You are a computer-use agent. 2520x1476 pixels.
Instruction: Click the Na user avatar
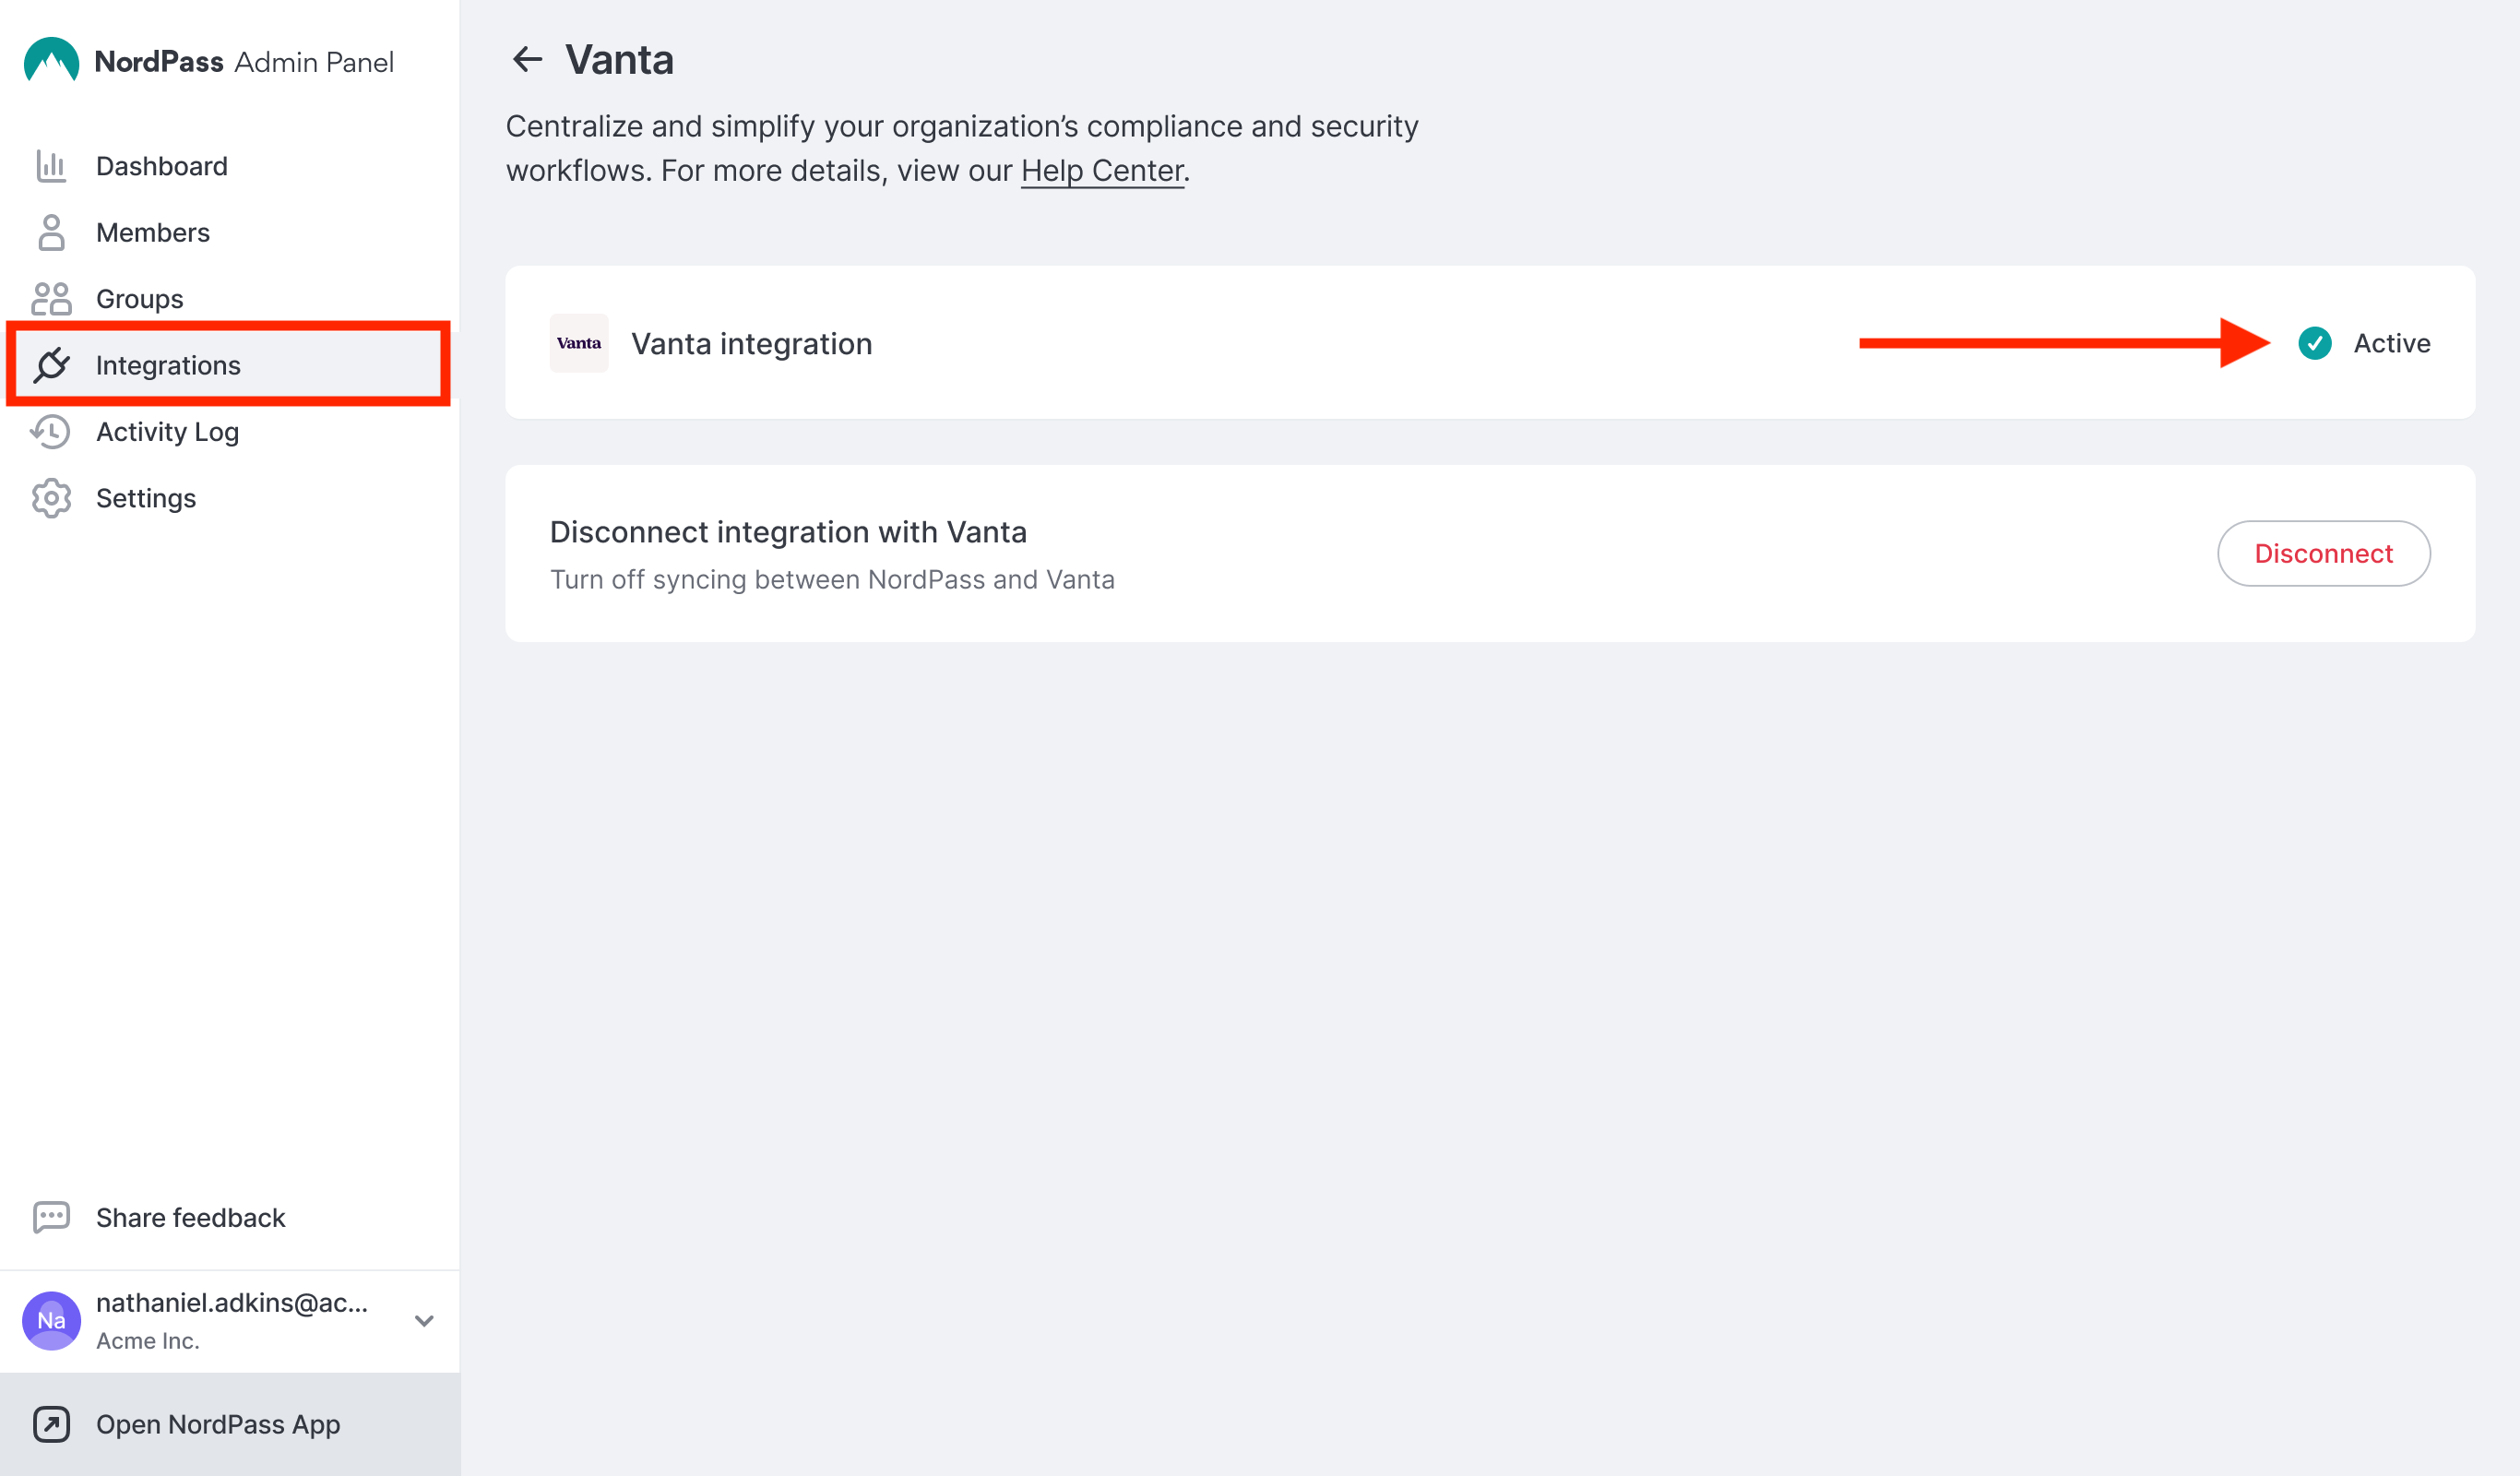(51, 1321)
